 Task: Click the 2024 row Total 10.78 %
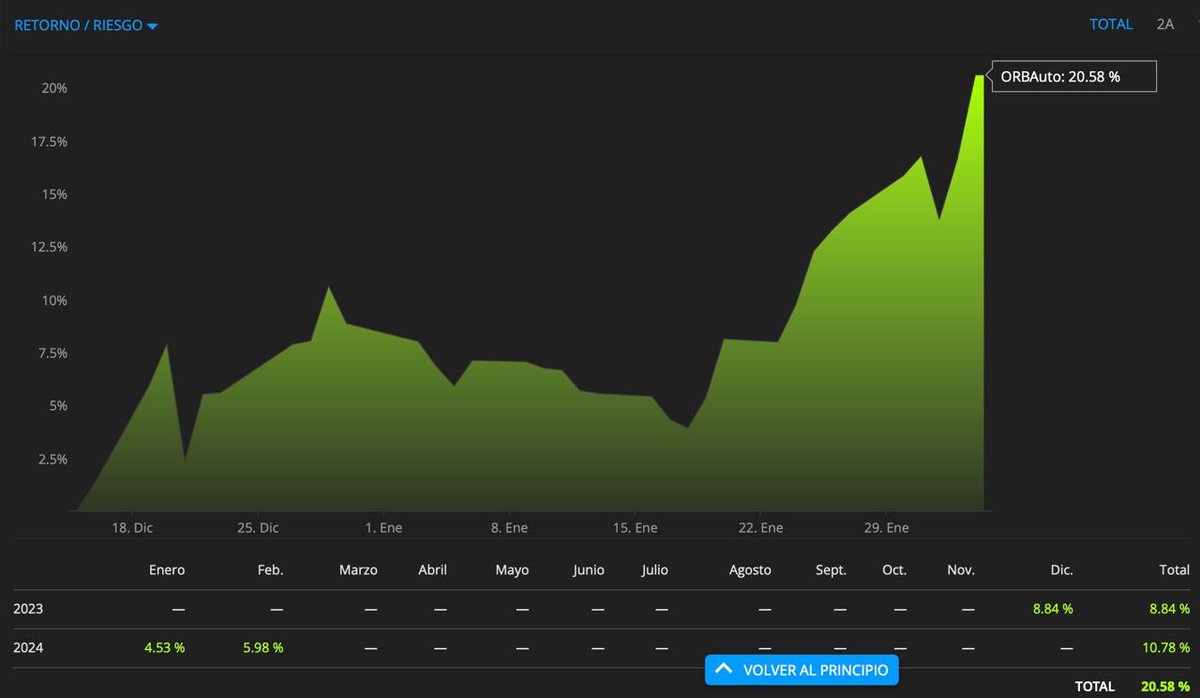tap(1165, 647)
